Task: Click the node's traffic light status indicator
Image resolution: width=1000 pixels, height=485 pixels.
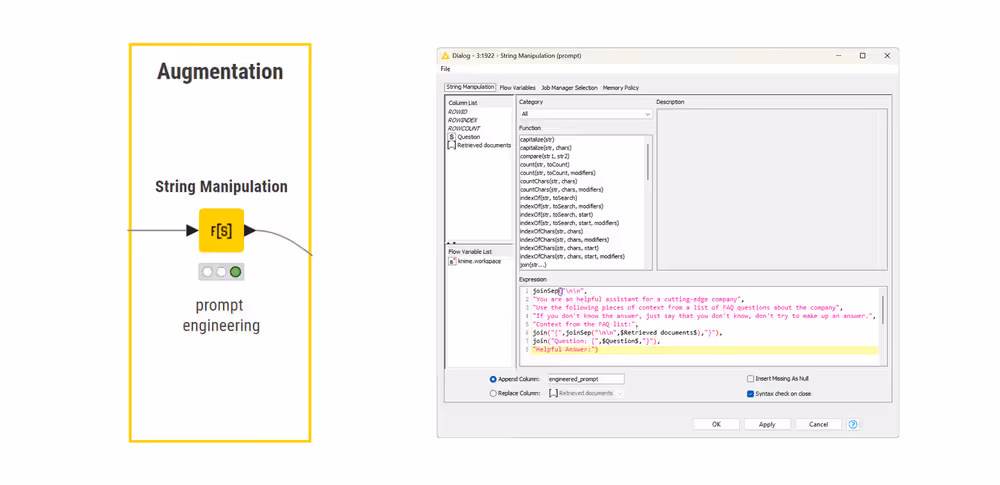Action: click(221, 272)
